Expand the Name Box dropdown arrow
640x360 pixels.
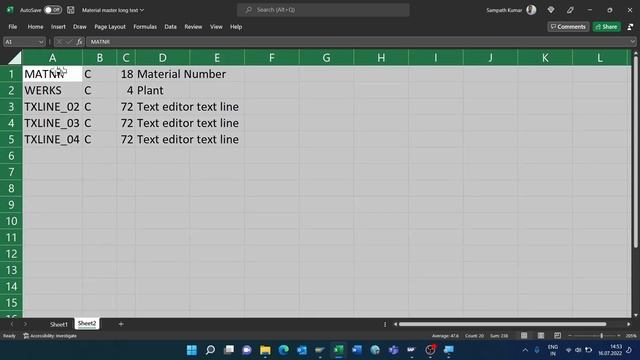[41, 42]
